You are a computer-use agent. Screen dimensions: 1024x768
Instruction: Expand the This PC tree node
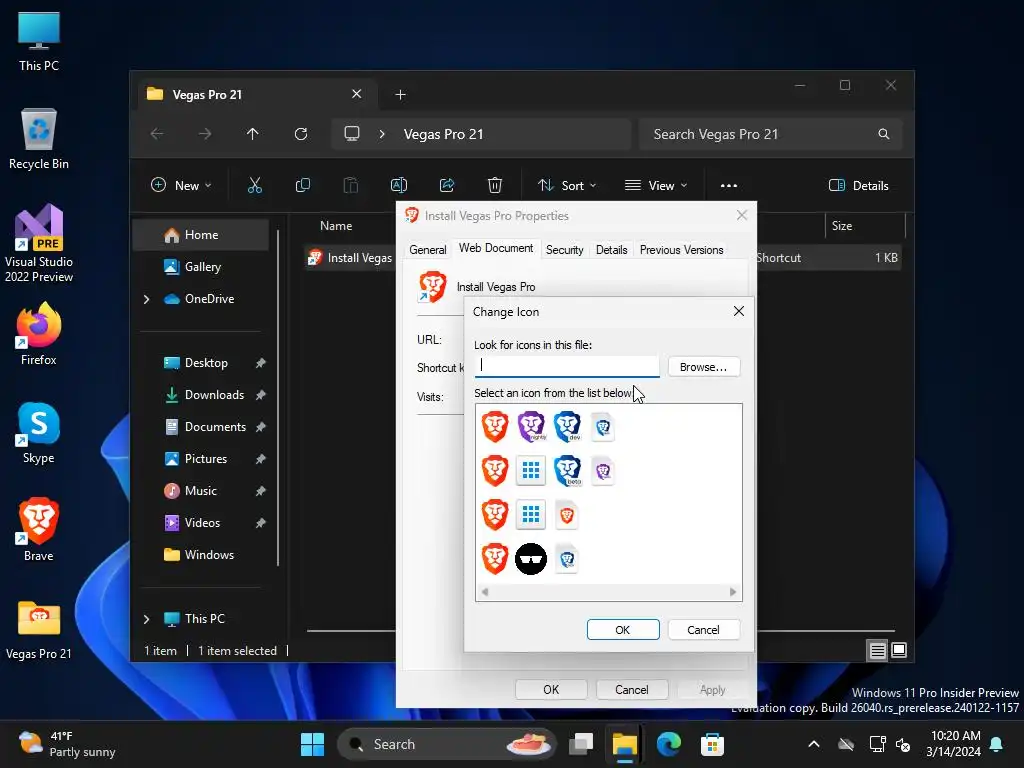(x=146, y=619)
